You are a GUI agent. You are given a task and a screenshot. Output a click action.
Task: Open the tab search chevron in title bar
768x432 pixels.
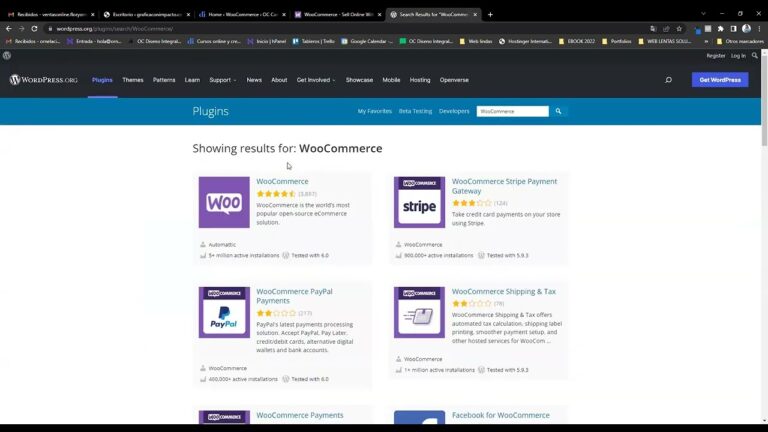[x=703, y=14]
